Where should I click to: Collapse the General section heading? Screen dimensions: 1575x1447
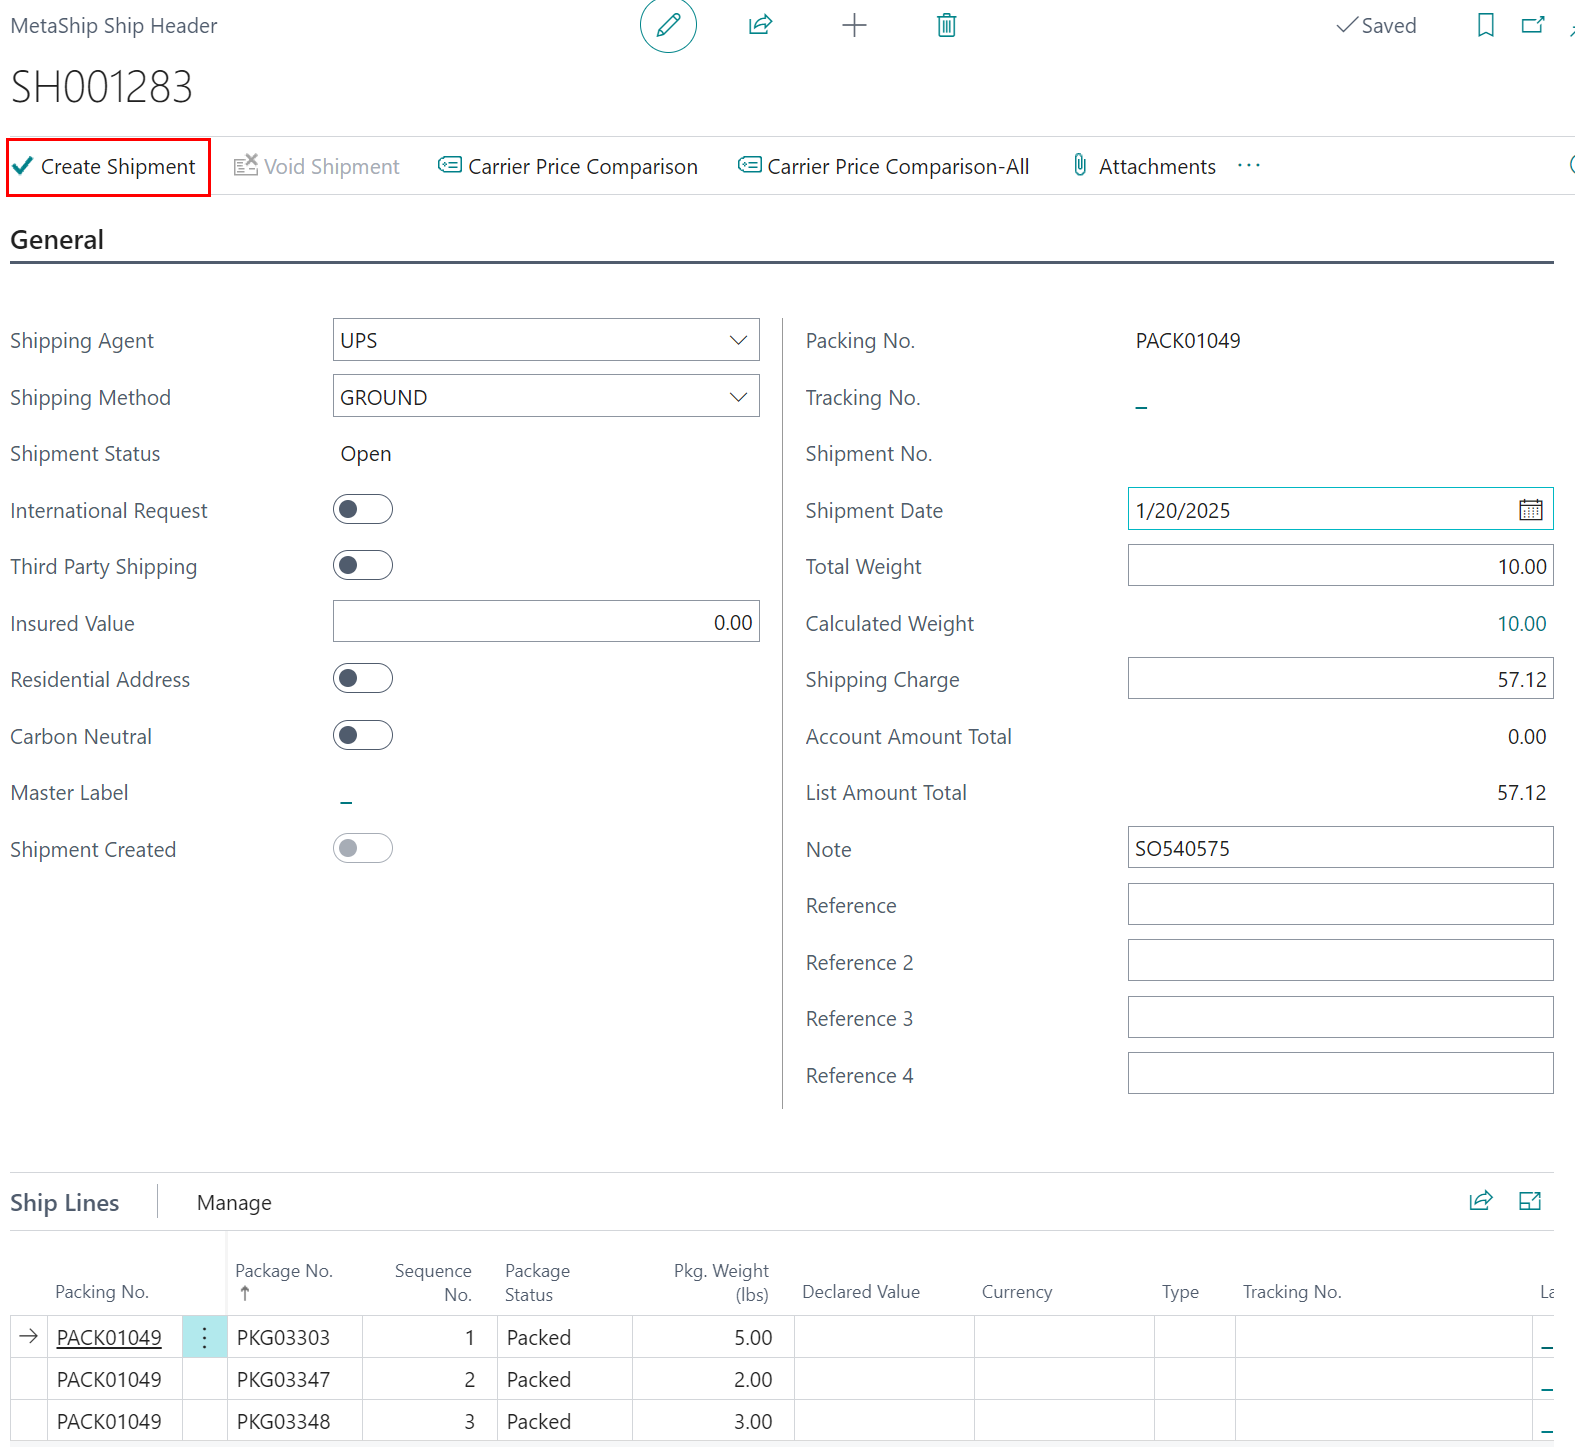coord(57,240)
